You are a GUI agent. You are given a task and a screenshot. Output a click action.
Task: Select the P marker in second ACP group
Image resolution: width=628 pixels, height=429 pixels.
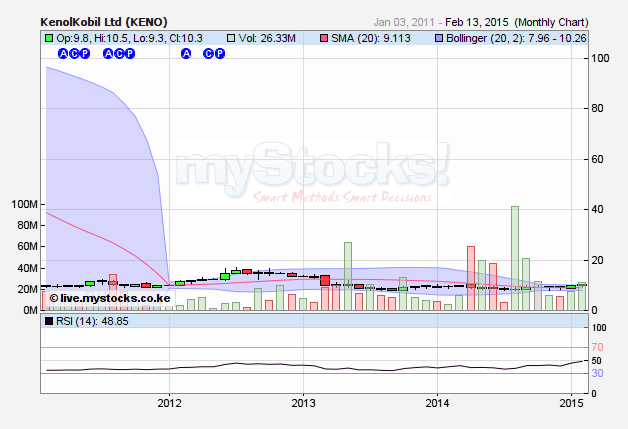point(130,54)
